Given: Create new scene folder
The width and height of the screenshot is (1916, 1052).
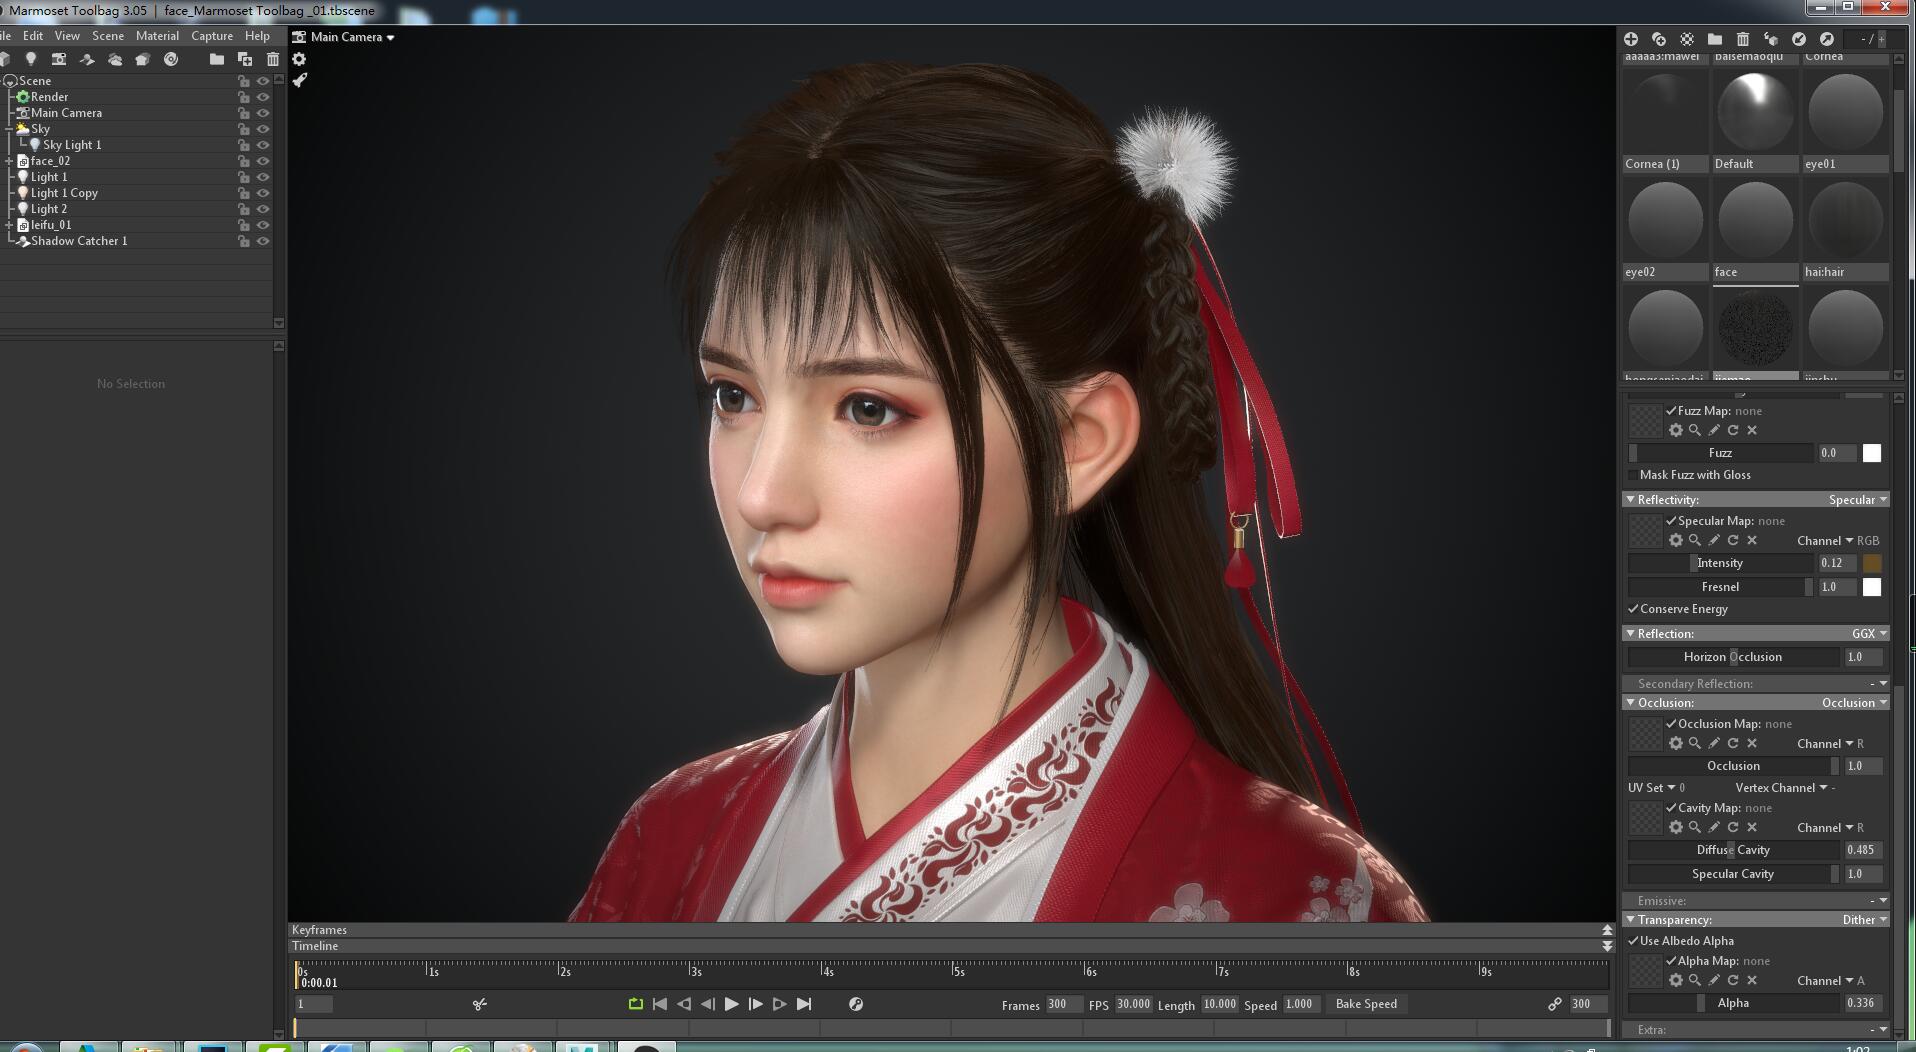Looking at the screenshot, I should 216,59.
